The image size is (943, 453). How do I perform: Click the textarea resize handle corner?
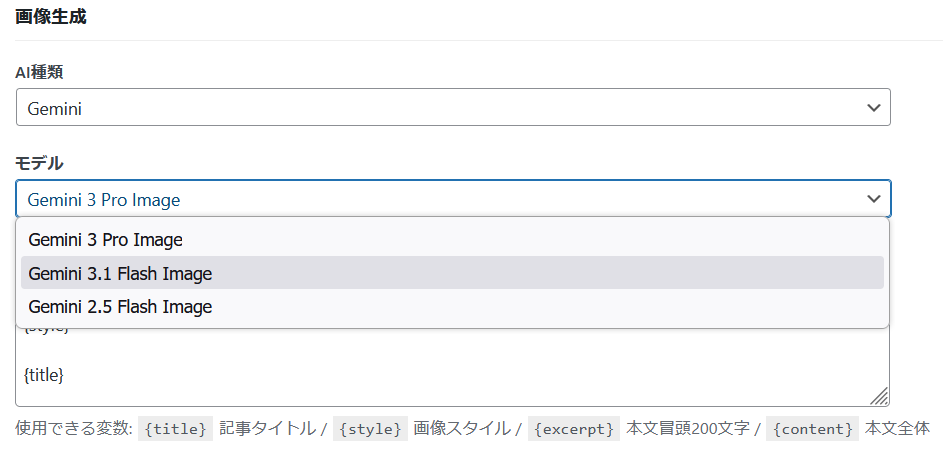coord(879,396)
